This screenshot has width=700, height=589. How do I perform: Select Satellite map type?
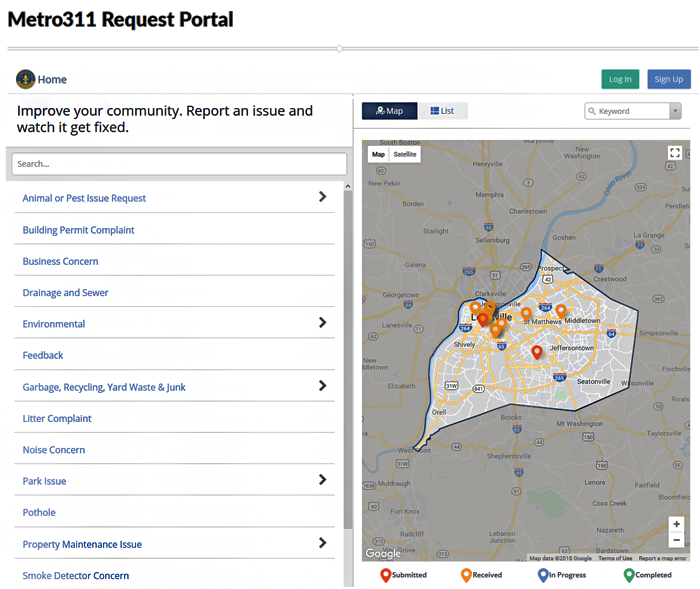click(404, 155)
